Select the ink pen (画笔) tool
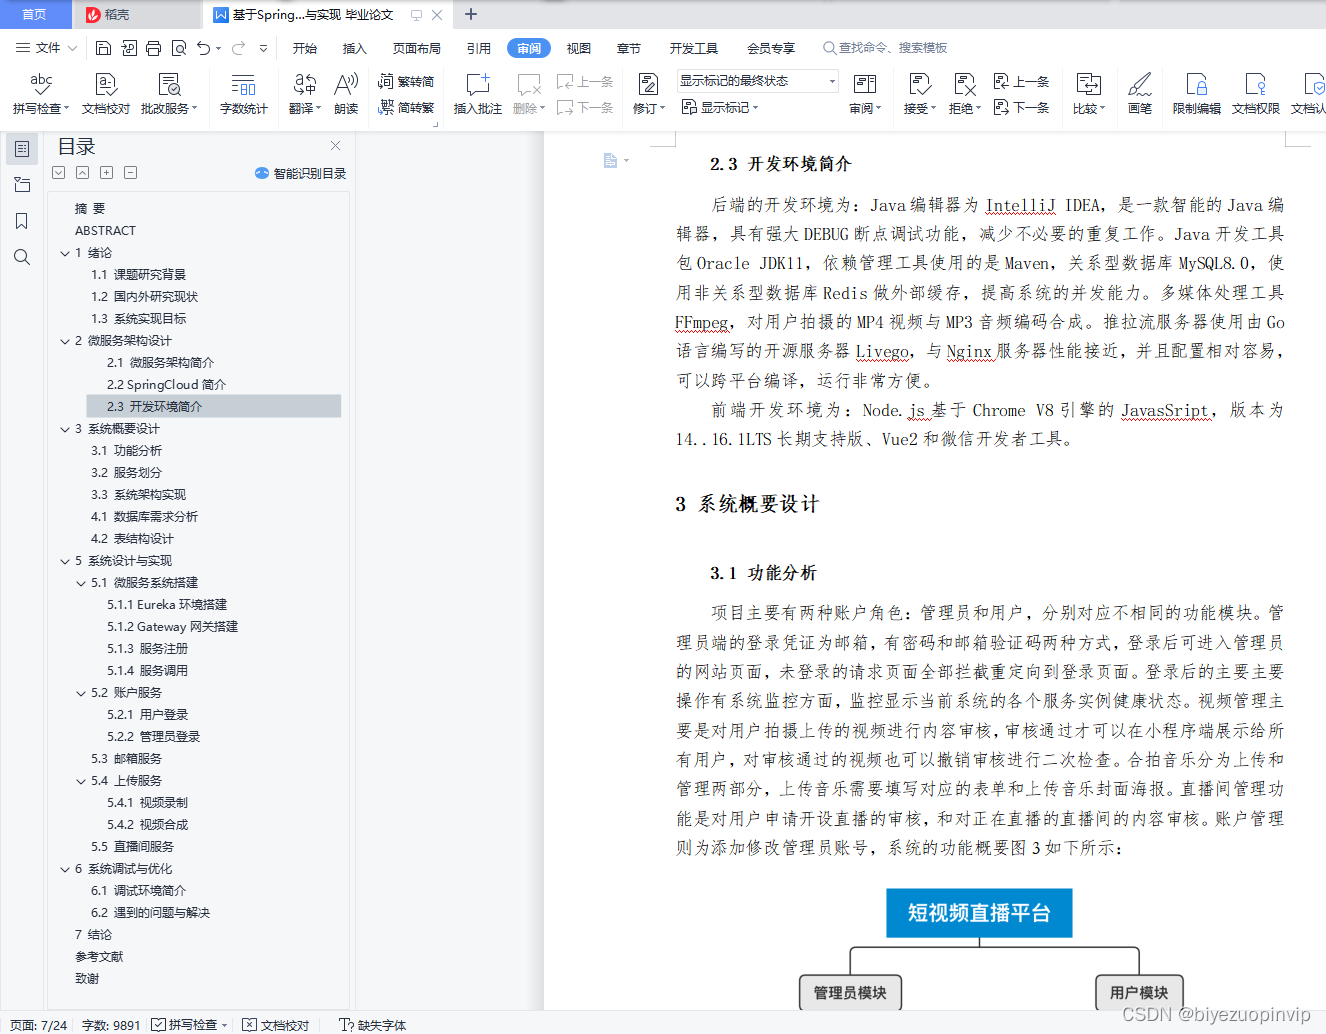Screen dimensions: 1326x1034 (1139, 94)
